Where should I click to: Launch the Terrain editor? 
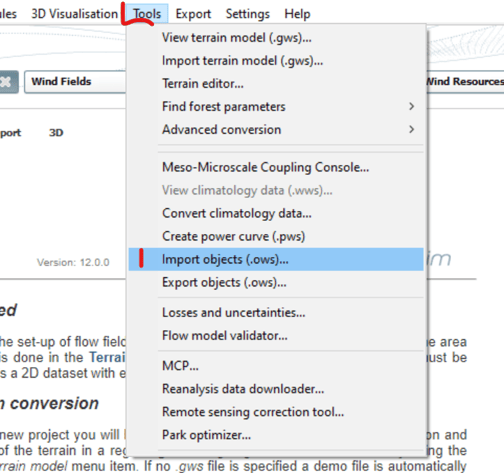[276, 84]
